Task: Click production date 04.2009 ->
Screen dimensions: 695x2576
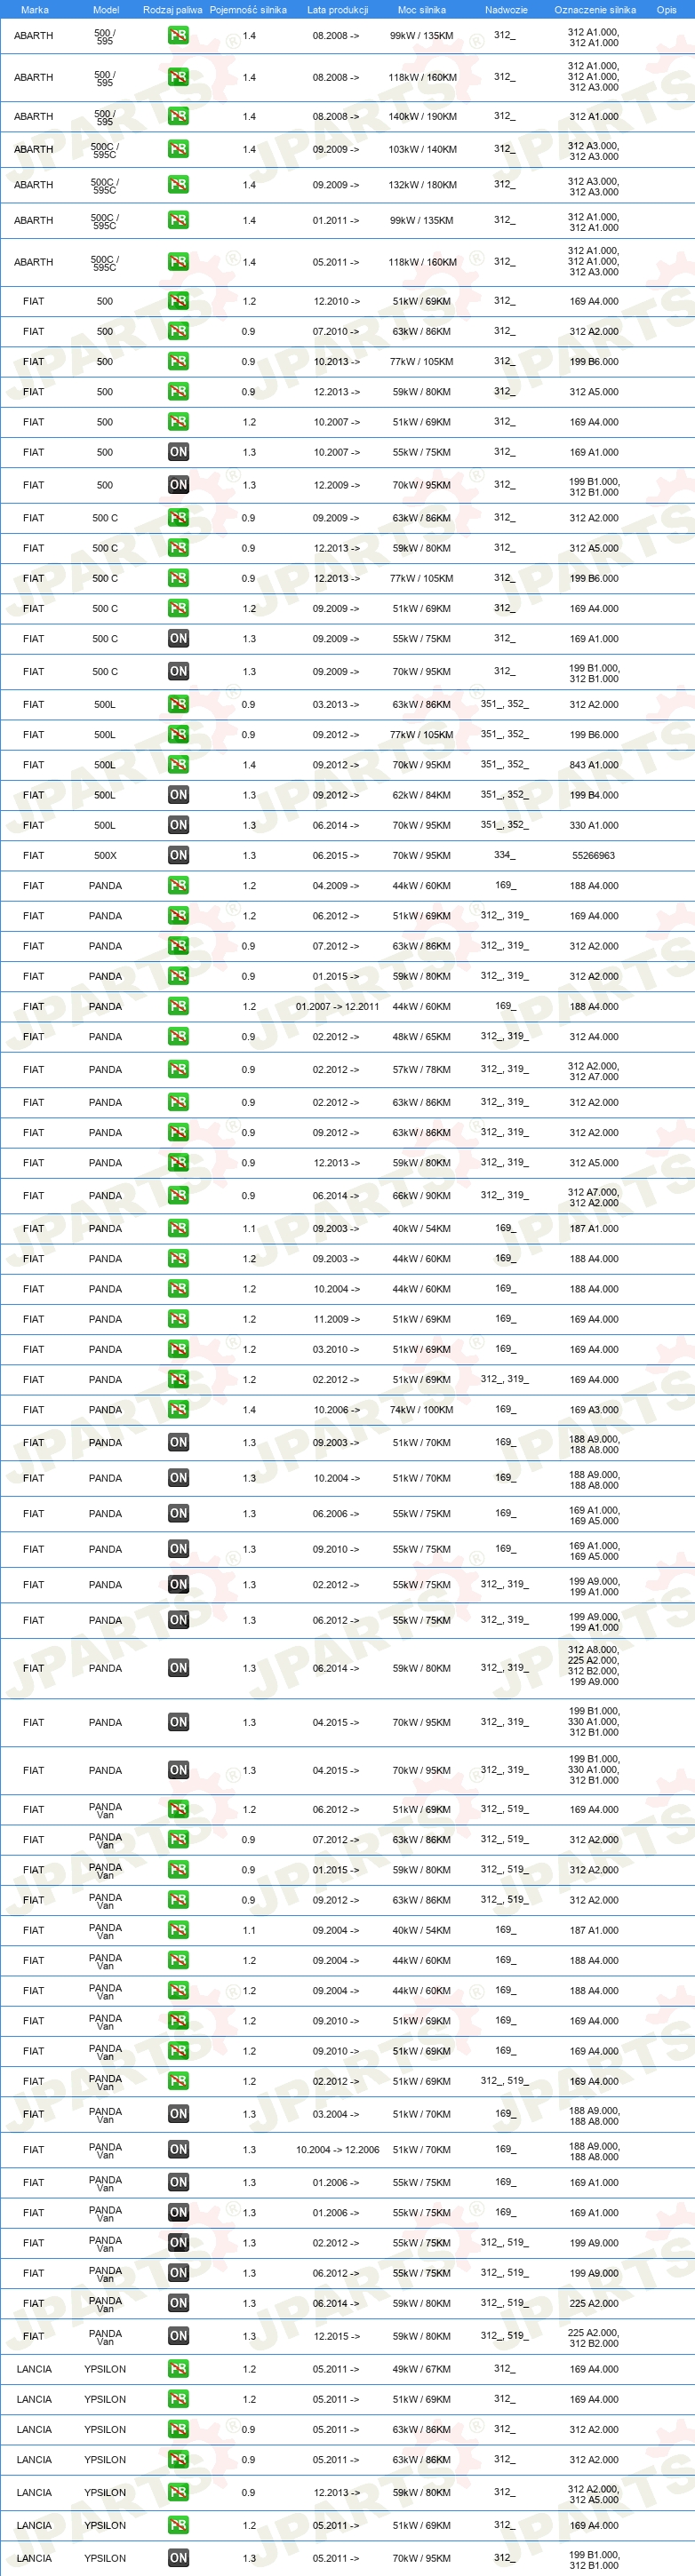Action: (337, 886)
